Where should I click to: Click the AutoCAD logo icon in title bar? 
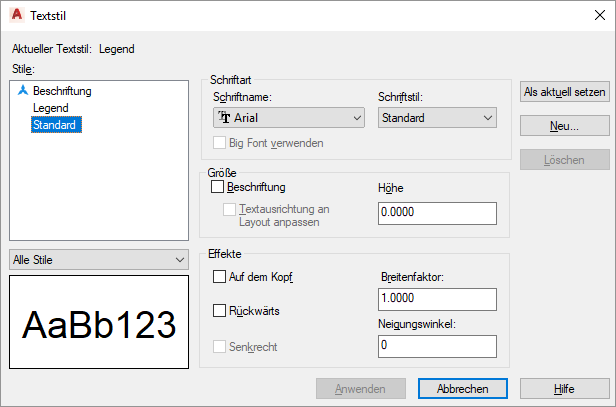coord(16,15)
